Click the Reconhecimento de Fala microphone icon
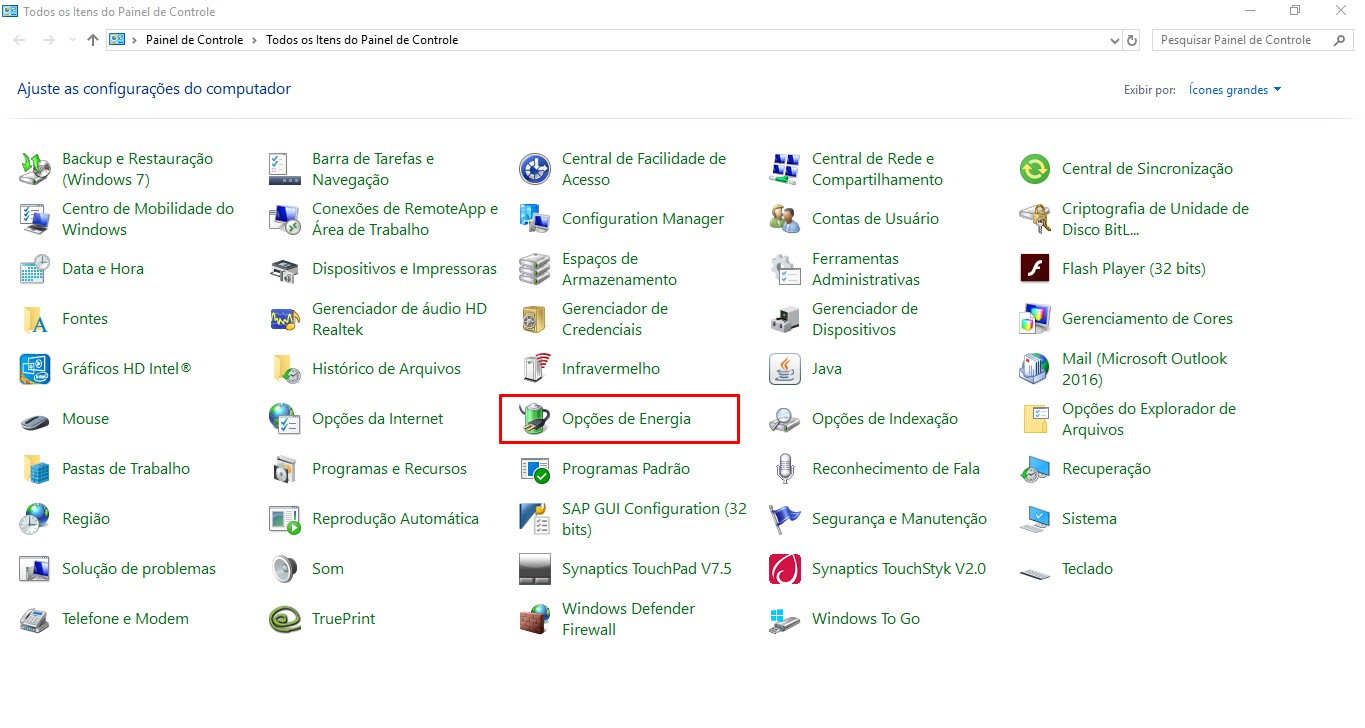The width and height of the screenshot is (1365, 728). (x=785, y=469)
